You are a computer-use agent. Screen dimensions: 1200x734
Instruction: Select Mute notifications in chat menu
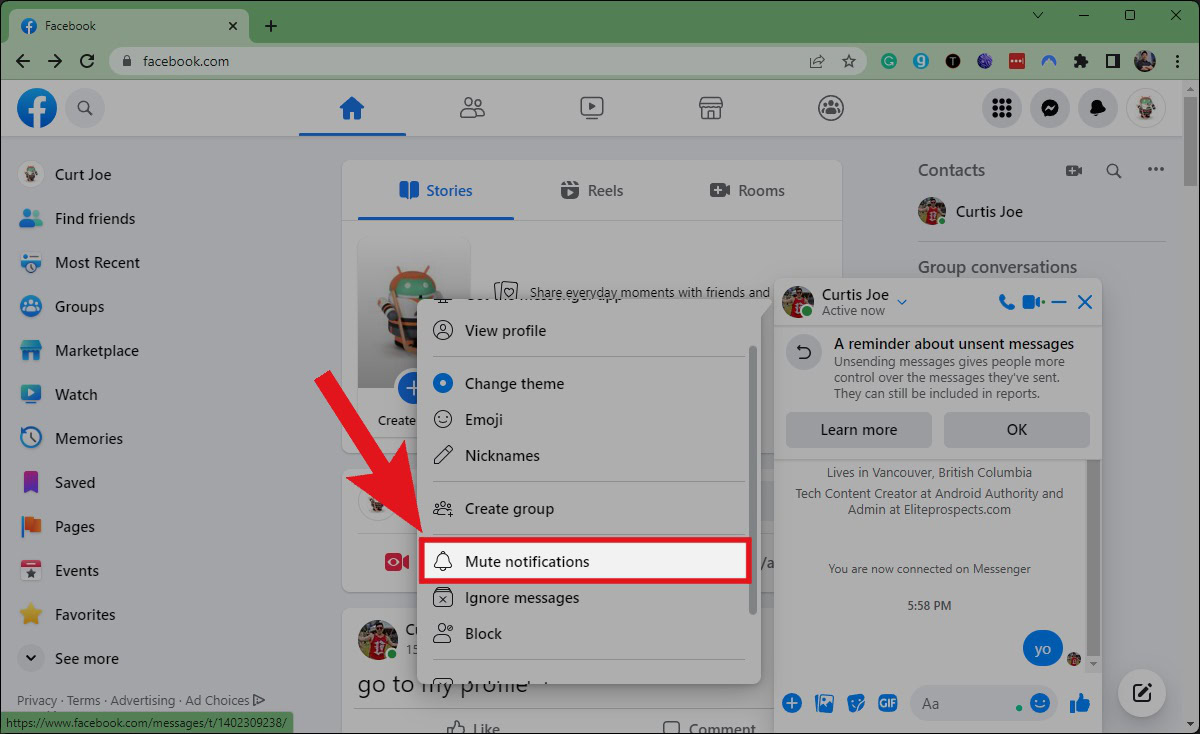[585, 562]
